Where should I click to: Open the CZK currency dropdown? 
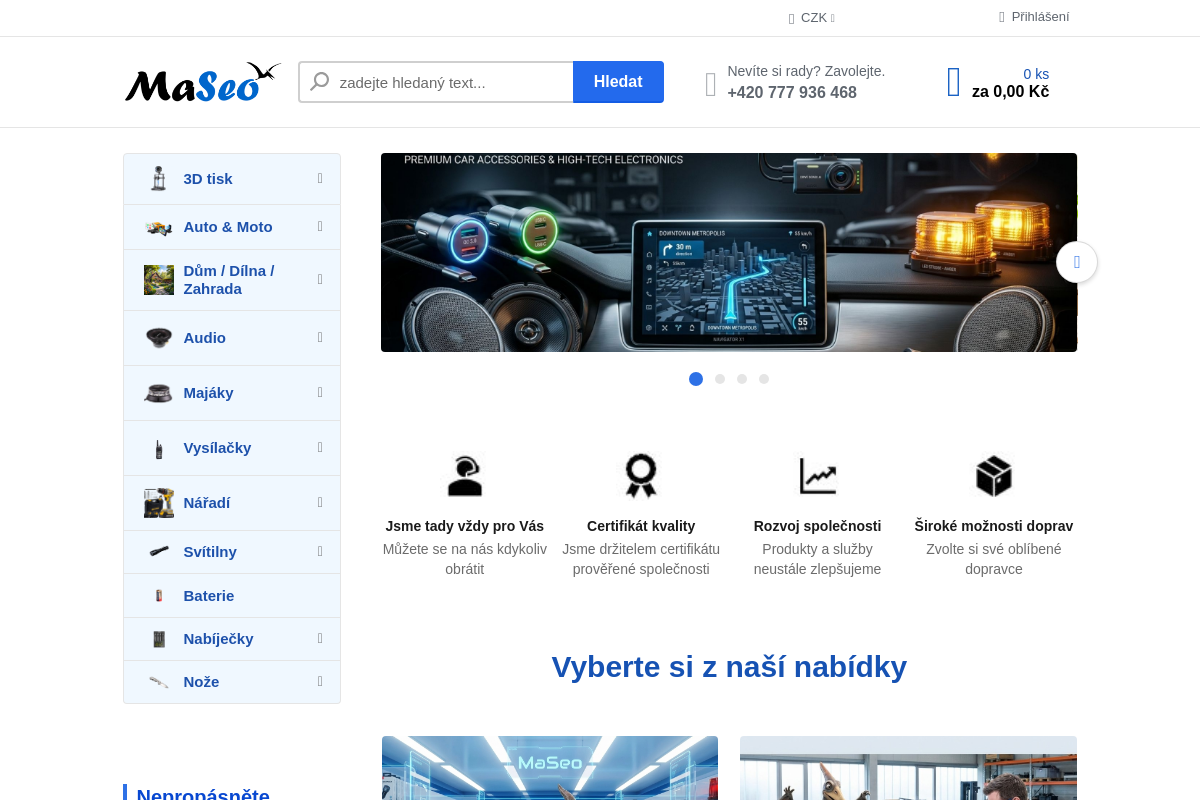coord(813,18)
